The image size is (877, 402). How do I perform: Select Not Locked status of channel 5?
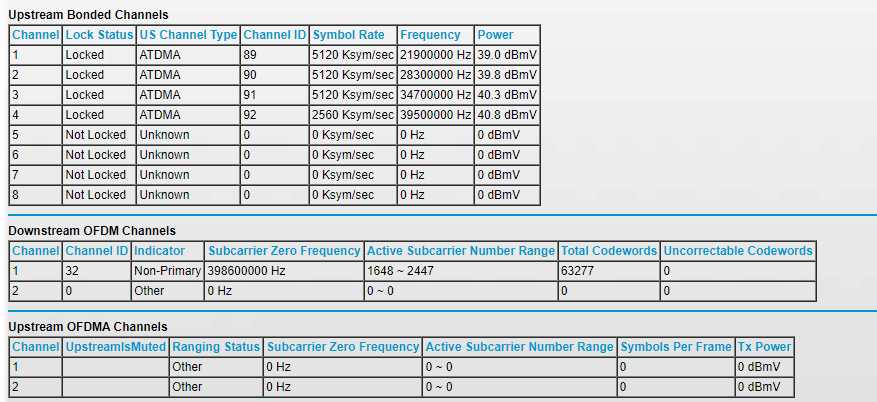tap(96, 135)
